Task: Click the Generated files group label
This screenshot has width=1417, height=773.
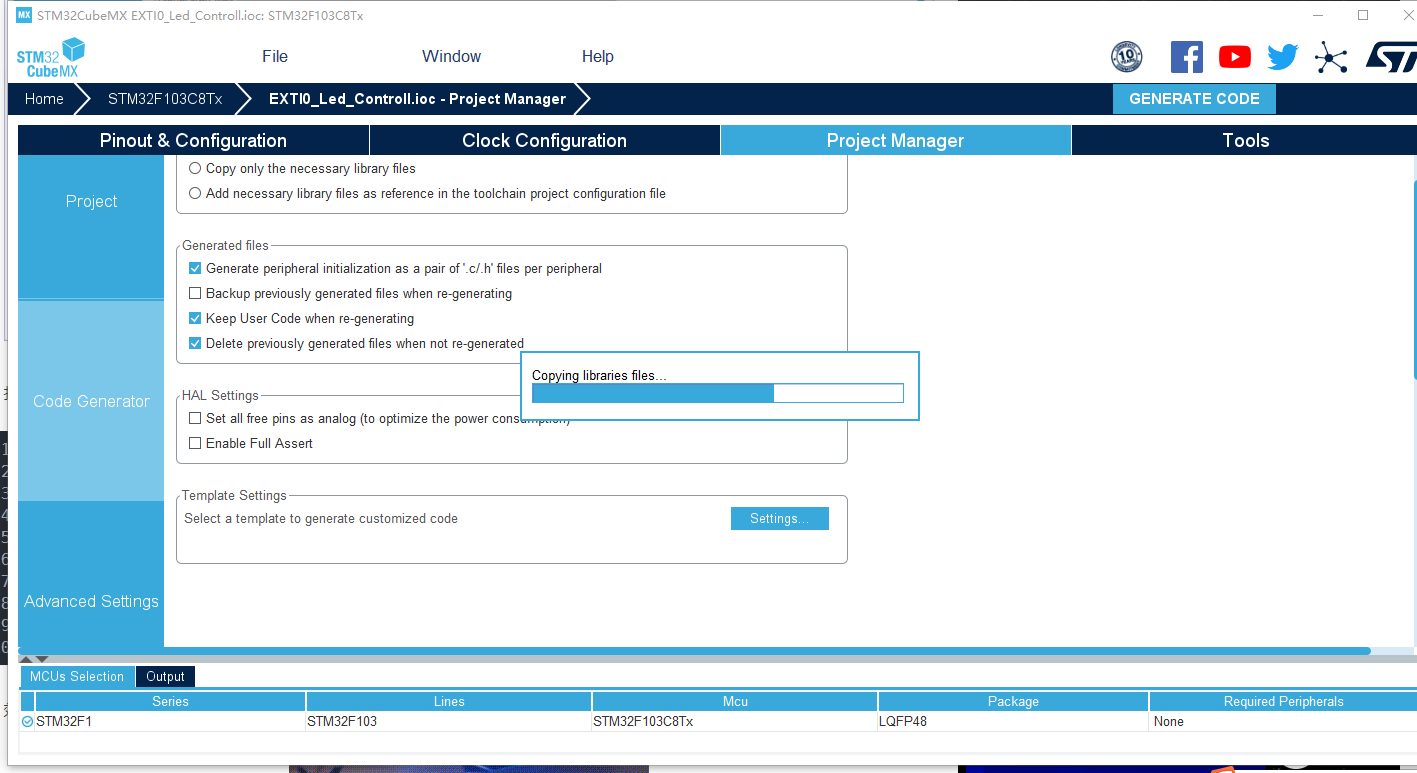Action: [225, 245]
